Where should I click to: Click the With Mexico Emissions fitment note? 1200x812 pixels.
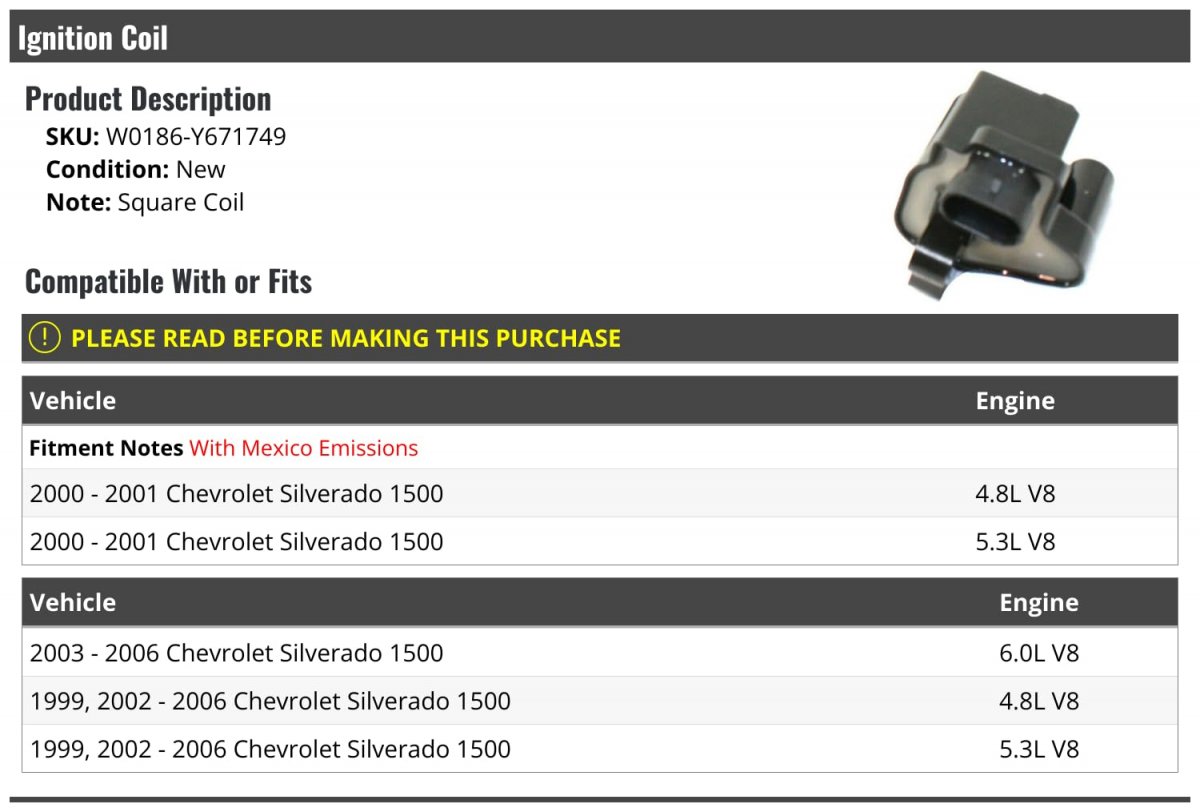(303, 448)
